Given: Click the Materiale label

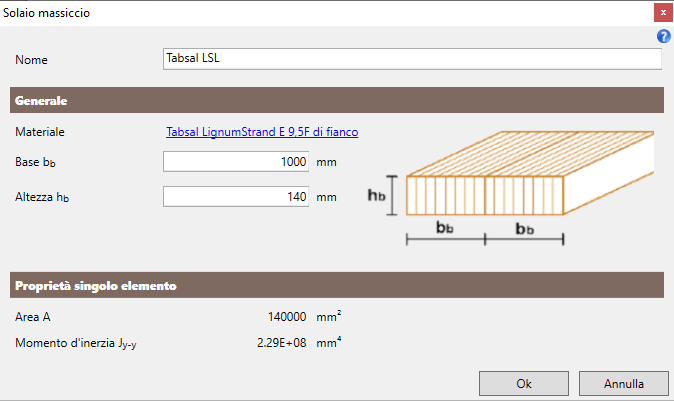Looking at the screenshot, I should tap(40, 132).
